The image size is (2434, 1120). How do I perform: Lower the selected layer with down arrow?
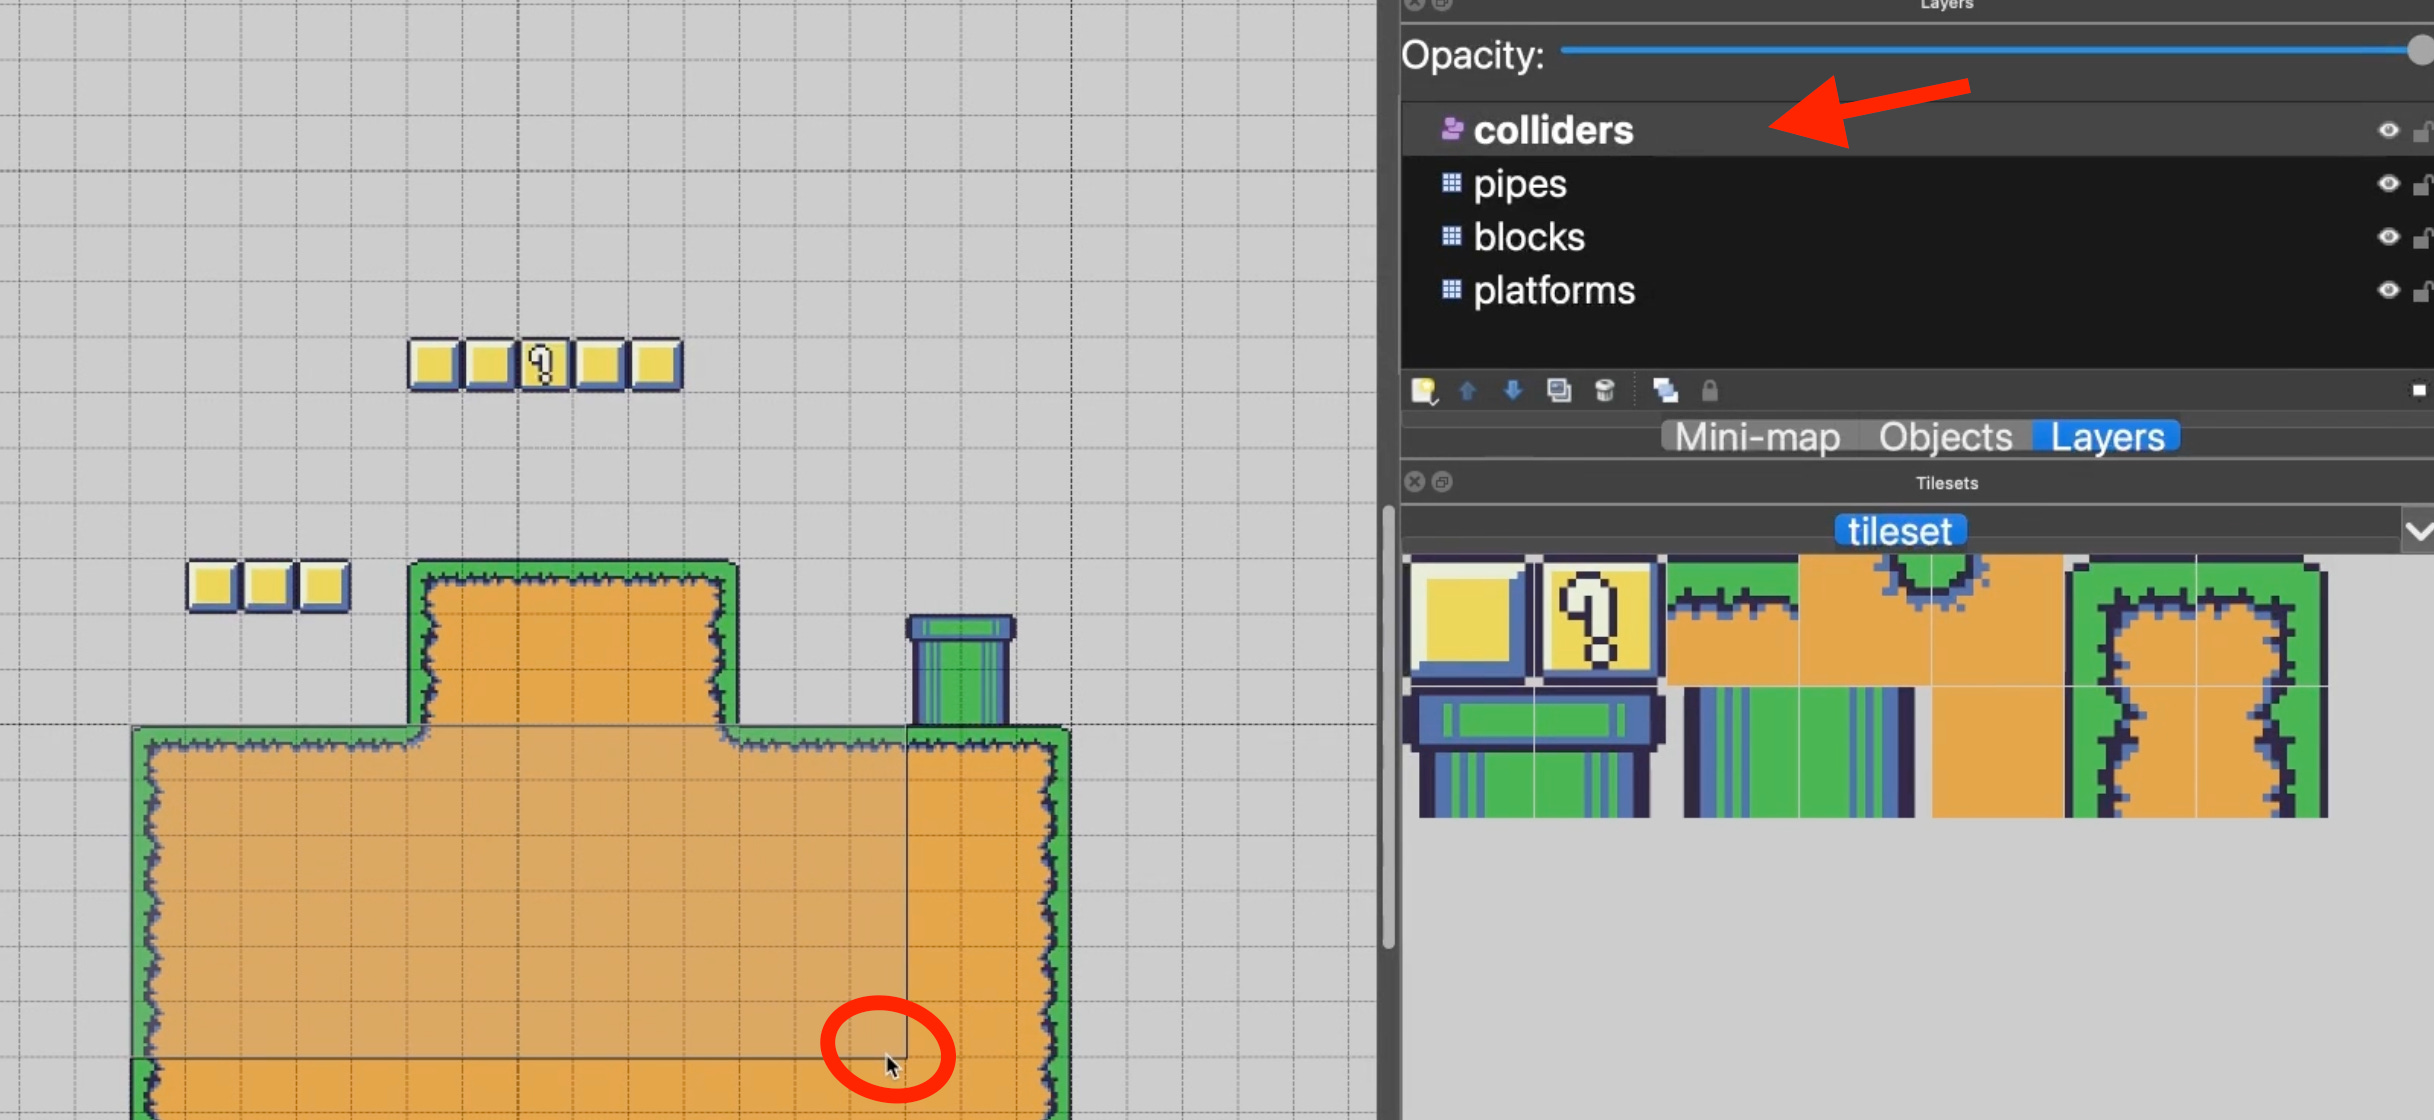[x=1513, y=391]
